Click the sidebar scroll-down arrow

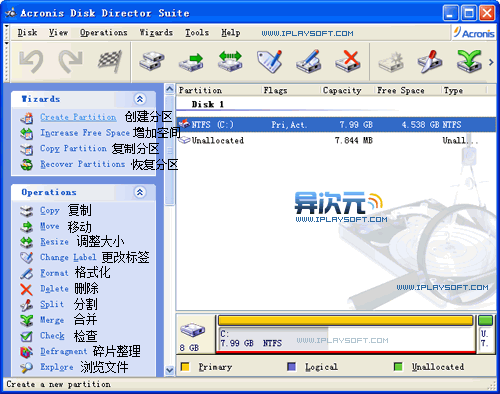tap(170, 370)
